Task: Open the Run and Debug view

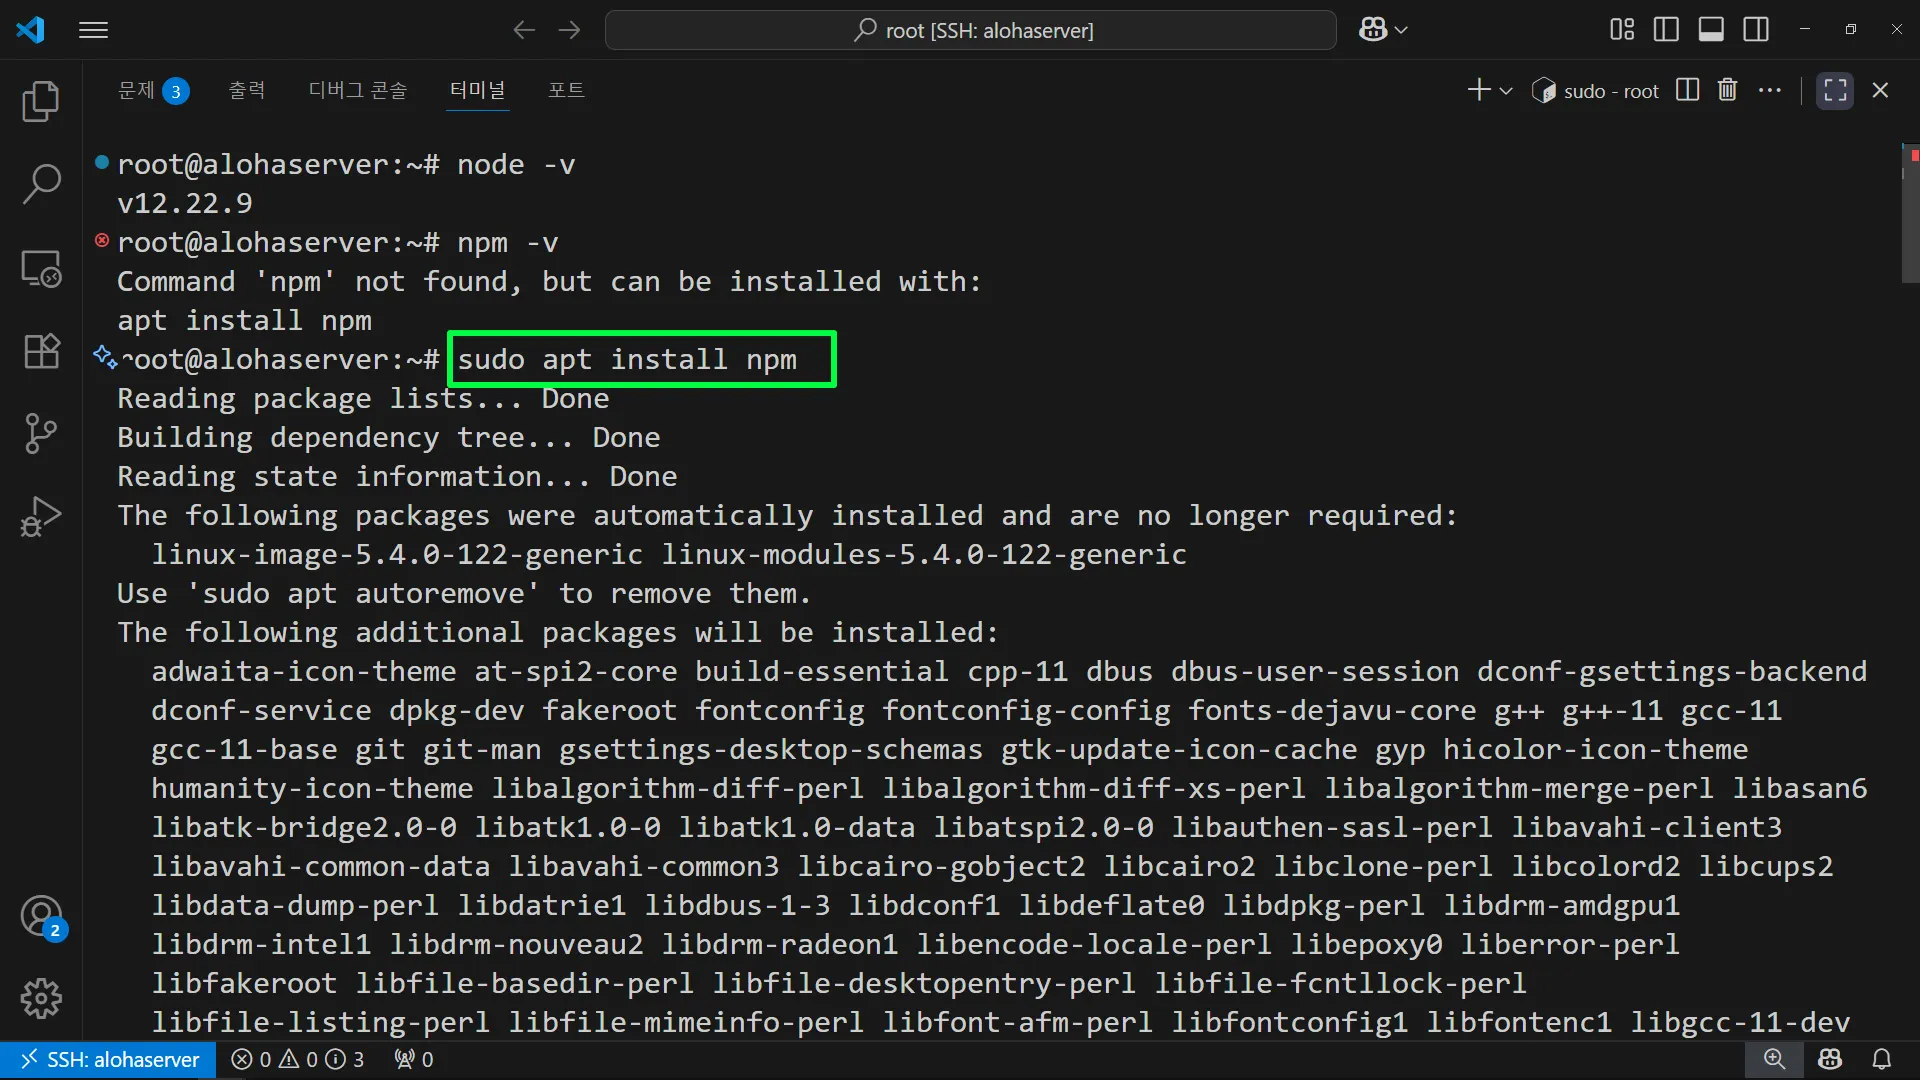Action: coord(41,516)
